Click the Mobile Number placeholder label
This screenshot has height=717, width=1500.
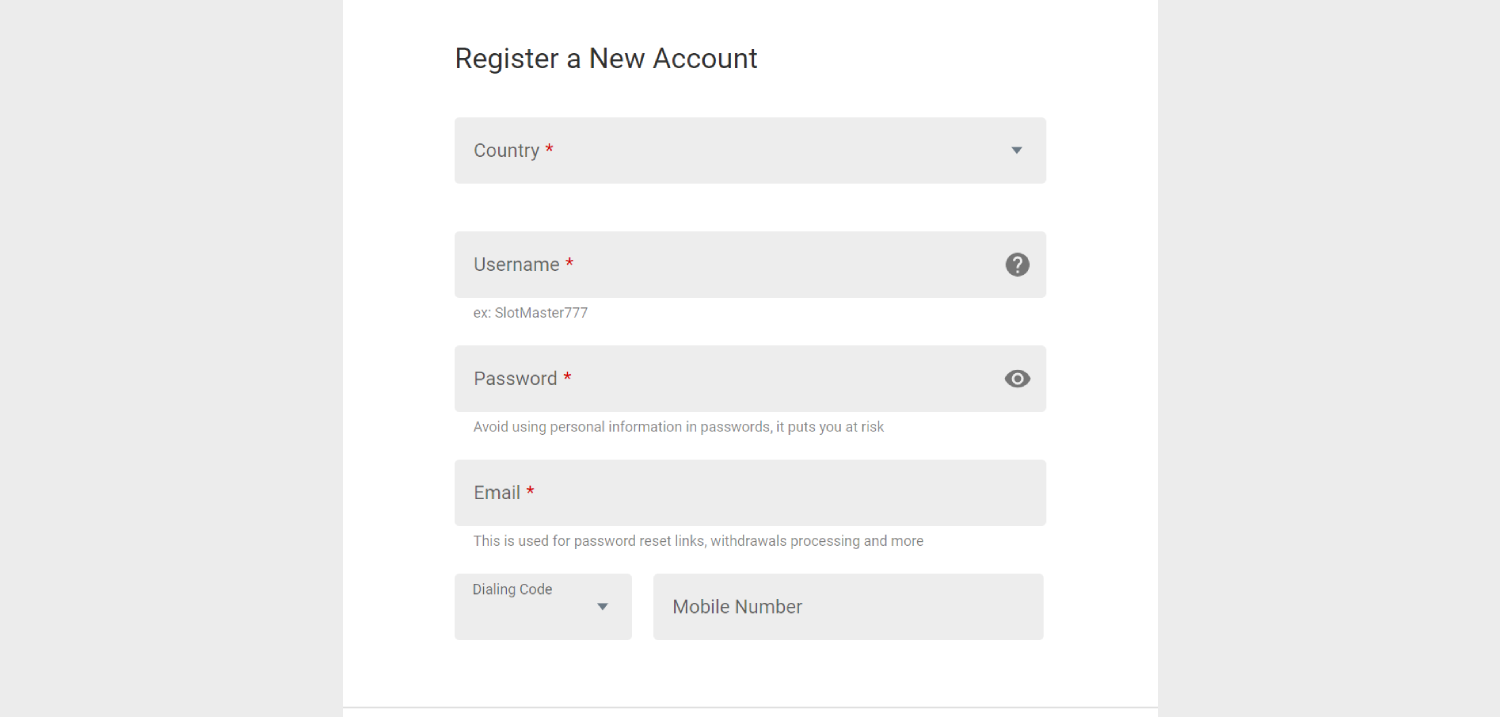pyautogui.click(x=737, y=607)
